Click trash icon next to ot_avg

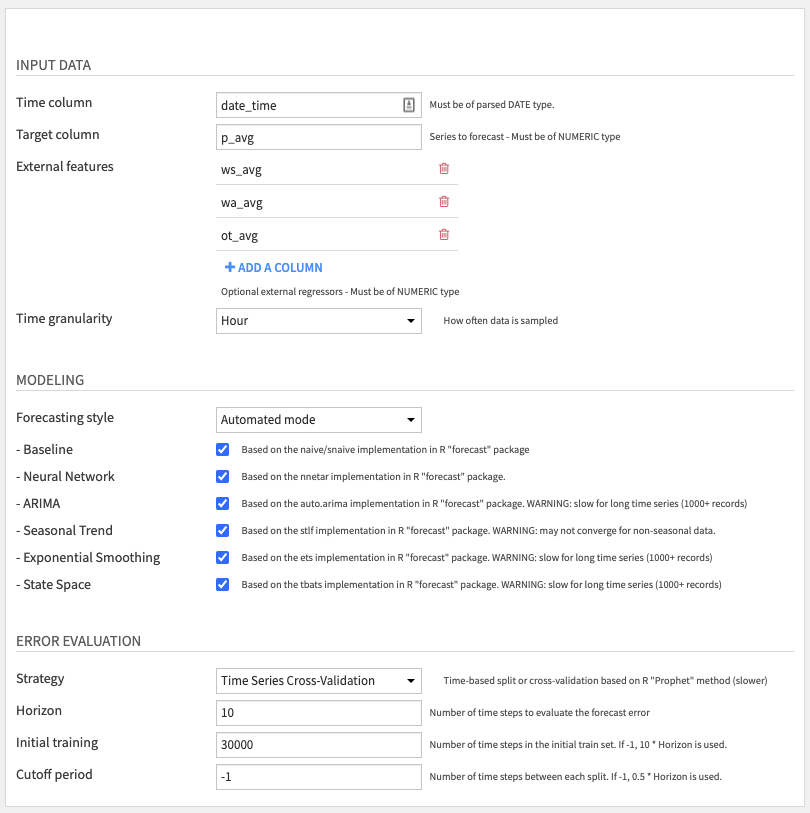pos(444,235)
